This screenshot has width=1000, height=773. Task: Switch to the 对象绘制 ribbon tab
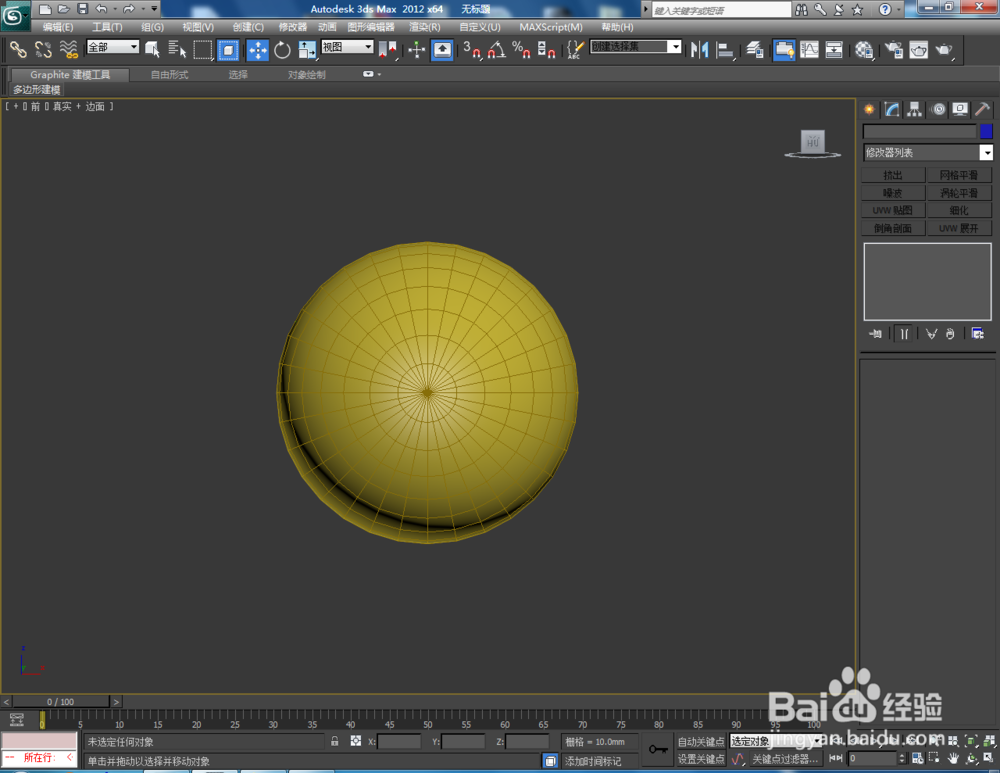point(306,75)
